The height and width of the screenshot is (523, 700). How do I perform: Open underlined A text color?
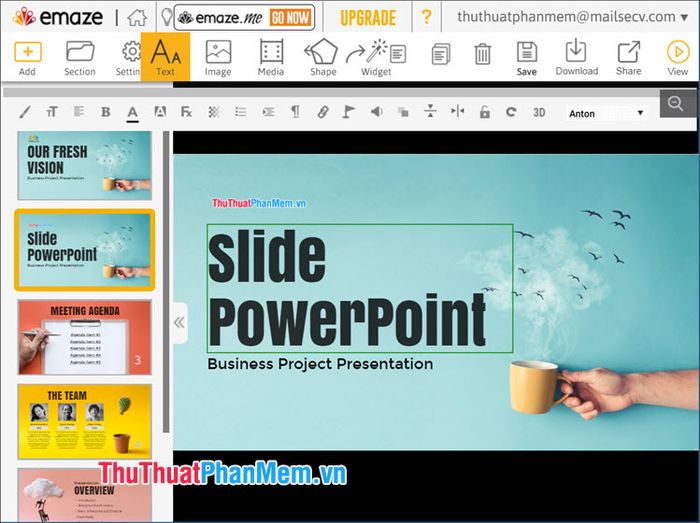(133, 113)
